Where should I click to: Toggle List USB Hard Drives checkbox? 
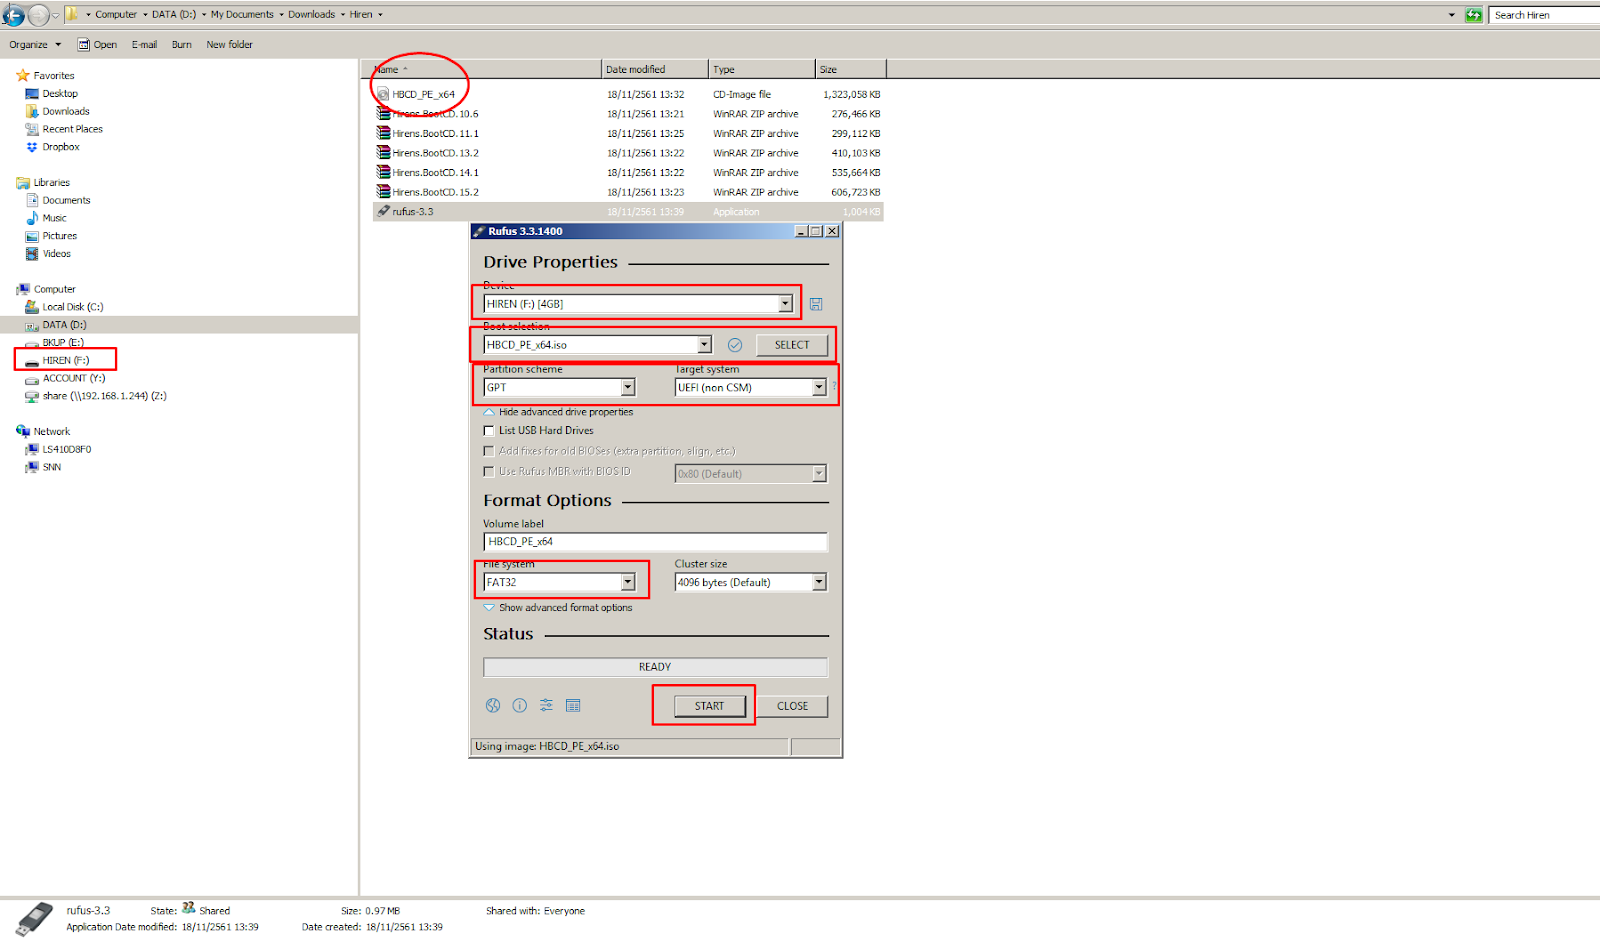pyautogui.click(x=489, y=431)
